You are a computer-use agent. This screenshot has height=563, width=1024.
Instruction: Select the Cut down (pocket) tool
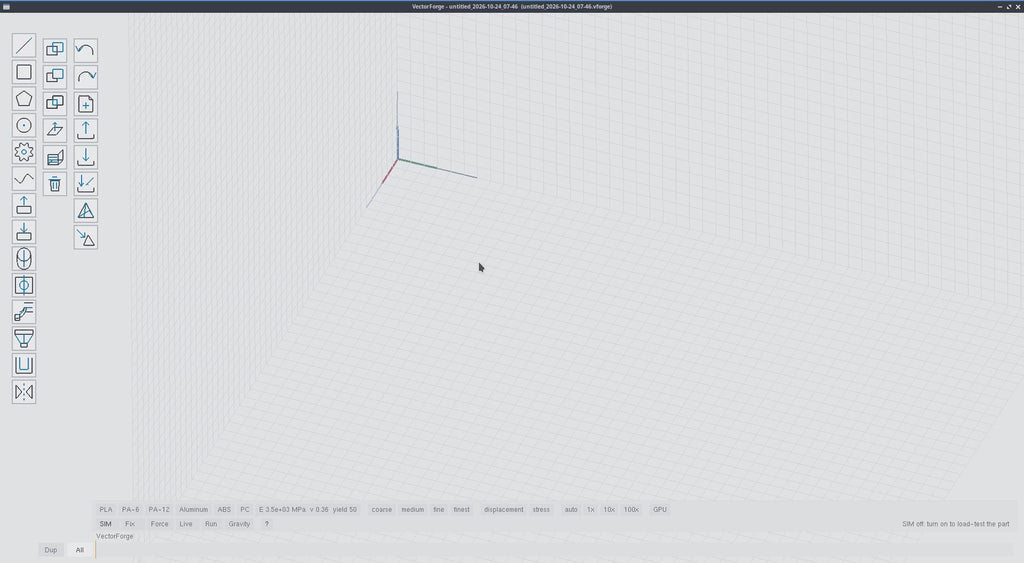point(24,233)
